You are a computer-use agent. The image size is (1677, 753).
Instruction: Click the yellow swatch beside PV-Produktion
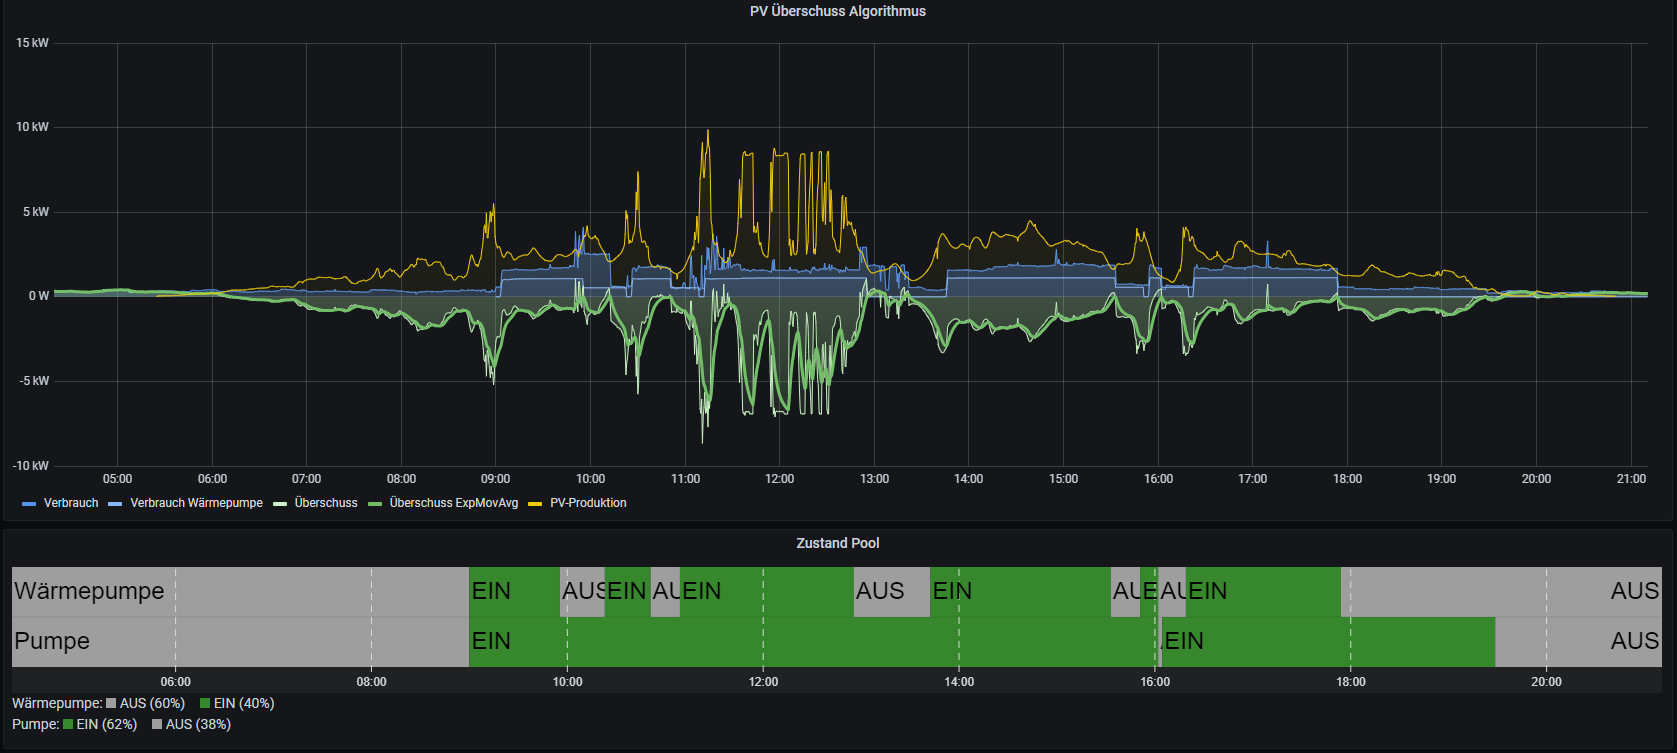535,504
